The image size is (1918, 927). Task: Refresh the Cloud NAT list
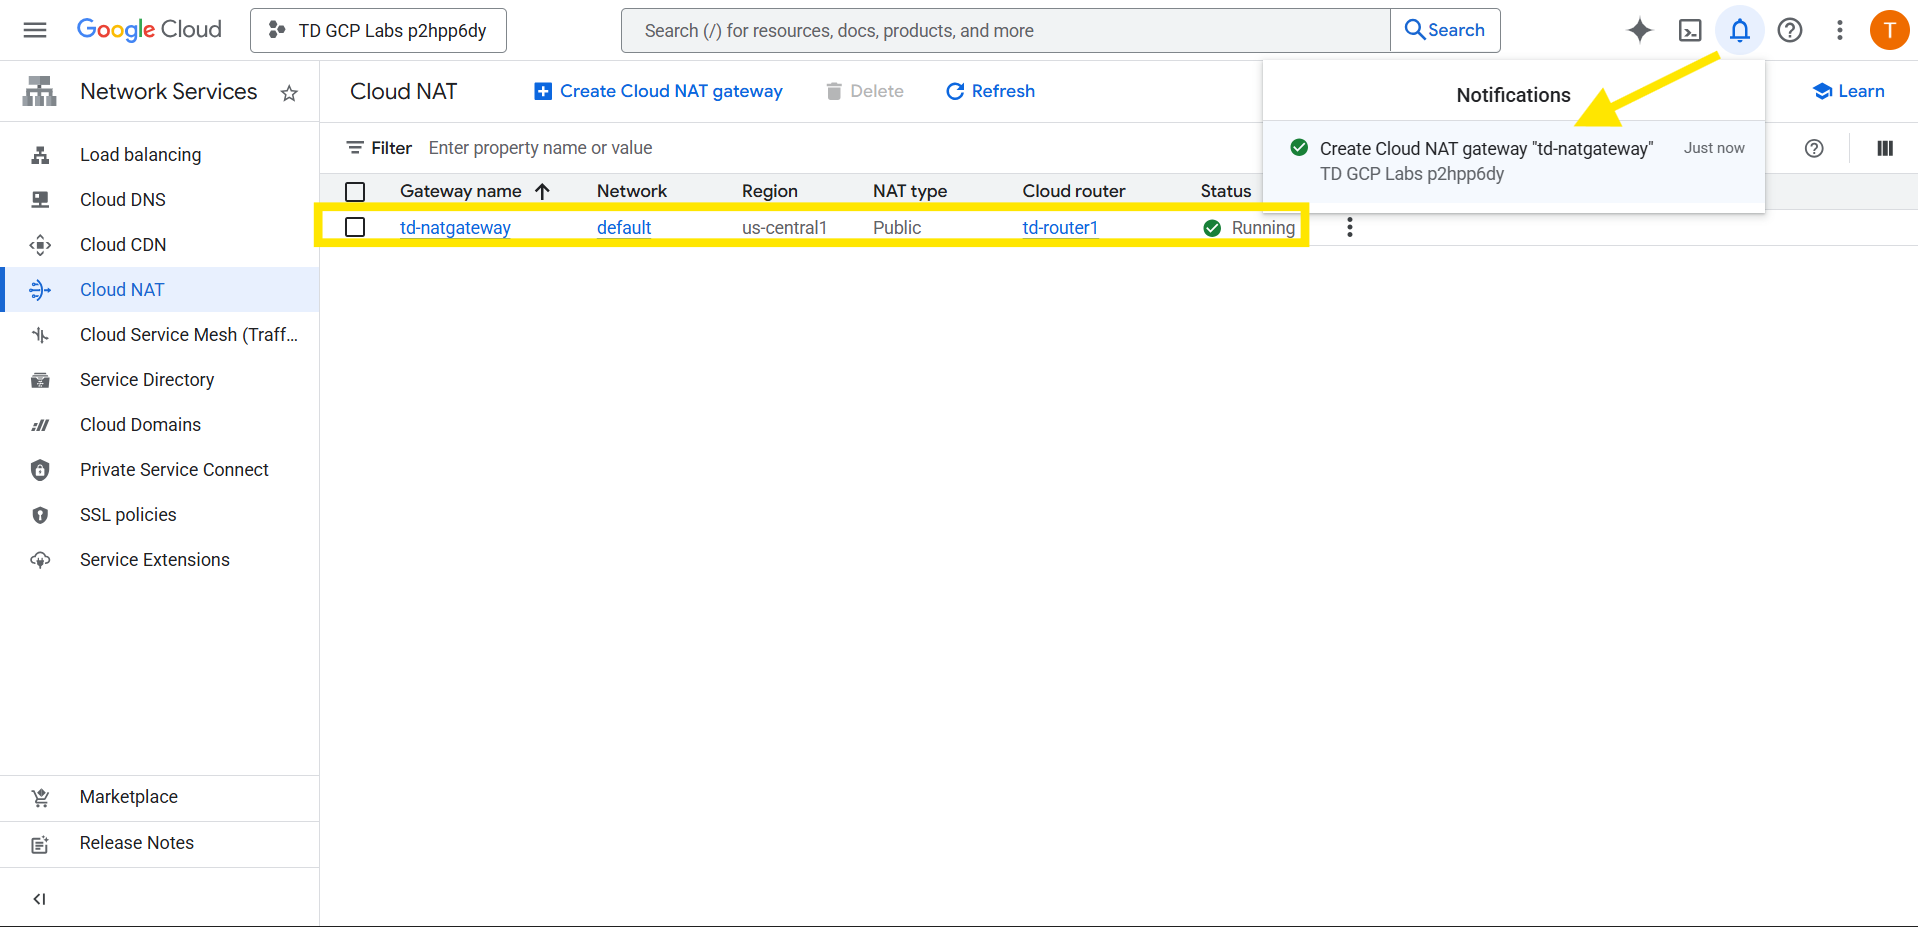coord(990,91)
